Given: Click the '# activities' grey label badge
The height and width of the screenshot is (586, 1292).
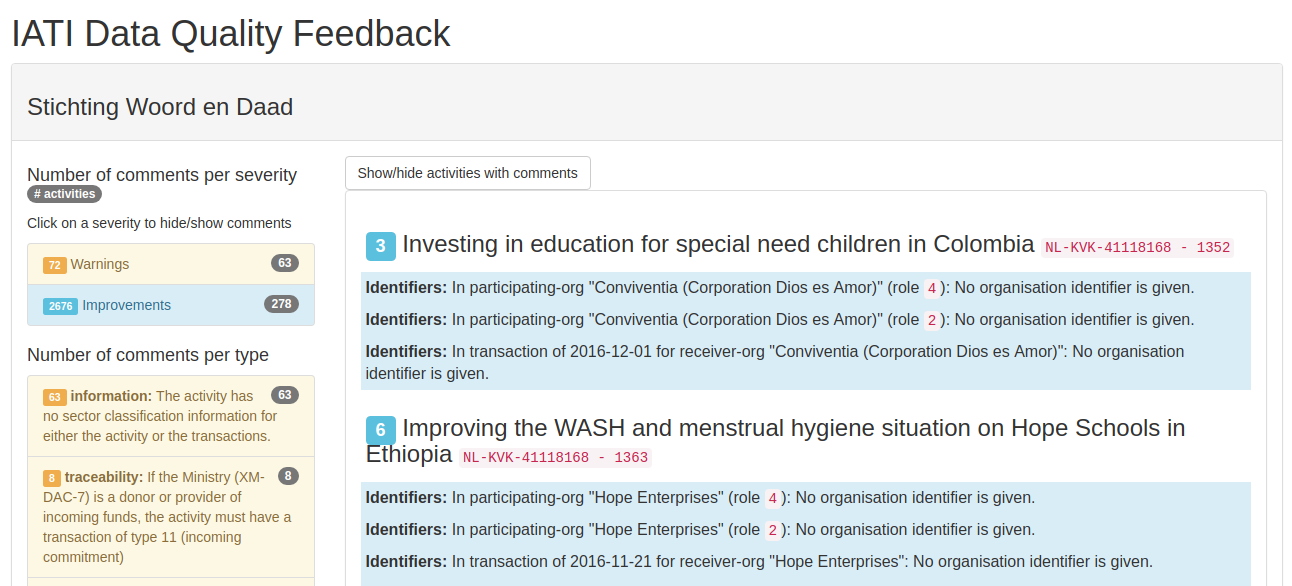Looking at the screenshot, I should [64, 194].
